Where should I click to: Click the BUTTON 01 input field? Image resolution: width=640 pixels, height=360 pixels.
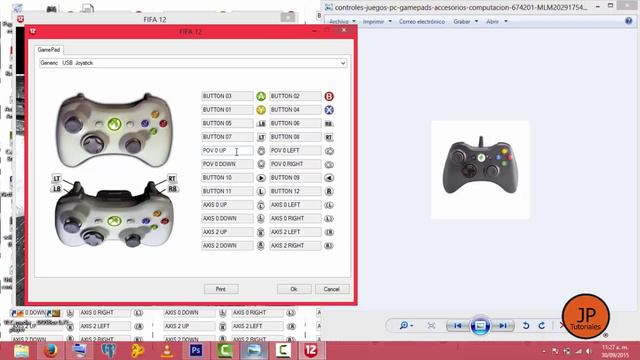pyautogui.click(x=227, y=110)
